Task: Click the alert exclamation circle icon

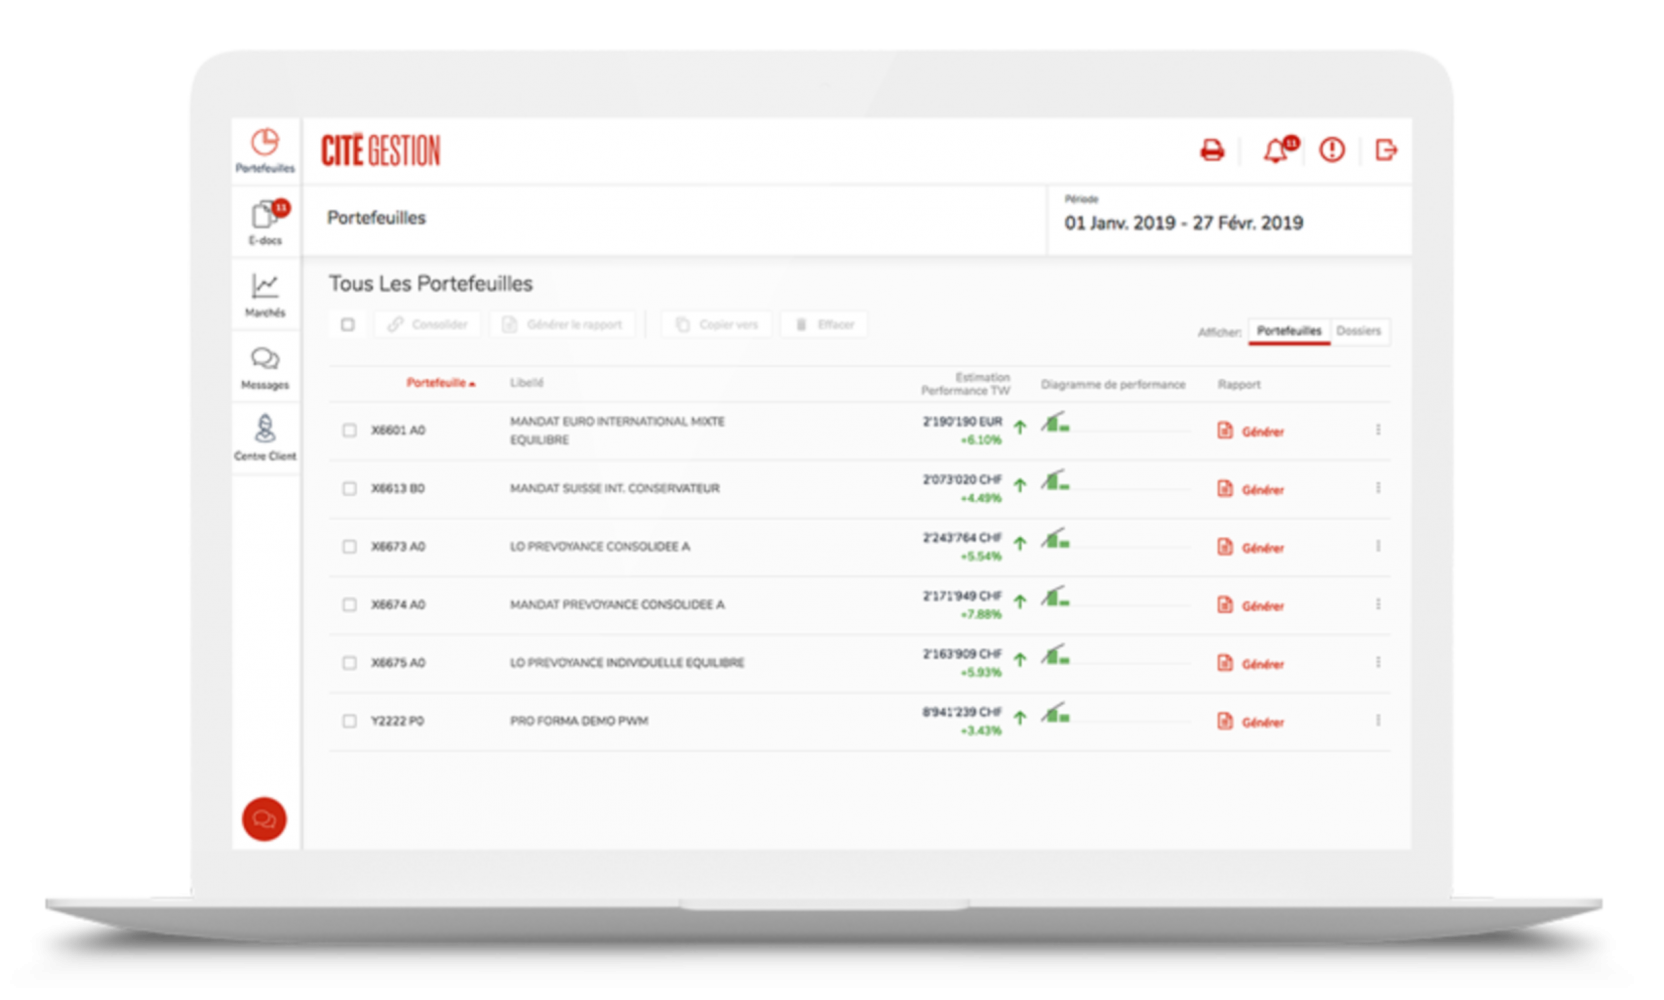Action: 1332,150
